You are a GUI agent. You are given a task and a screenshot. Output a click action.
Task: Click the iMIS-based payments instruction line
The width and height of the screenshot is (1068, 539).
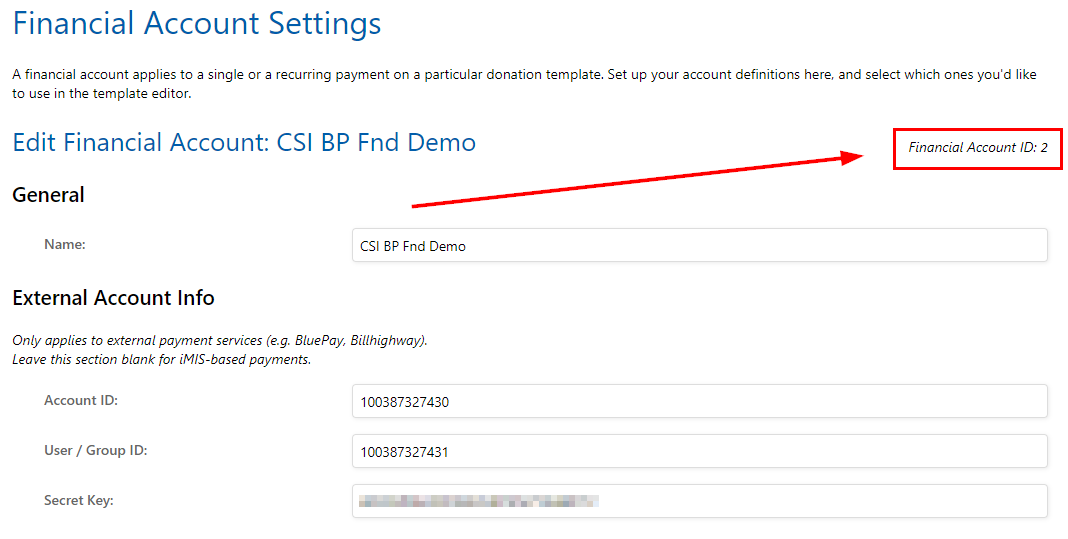161,359
